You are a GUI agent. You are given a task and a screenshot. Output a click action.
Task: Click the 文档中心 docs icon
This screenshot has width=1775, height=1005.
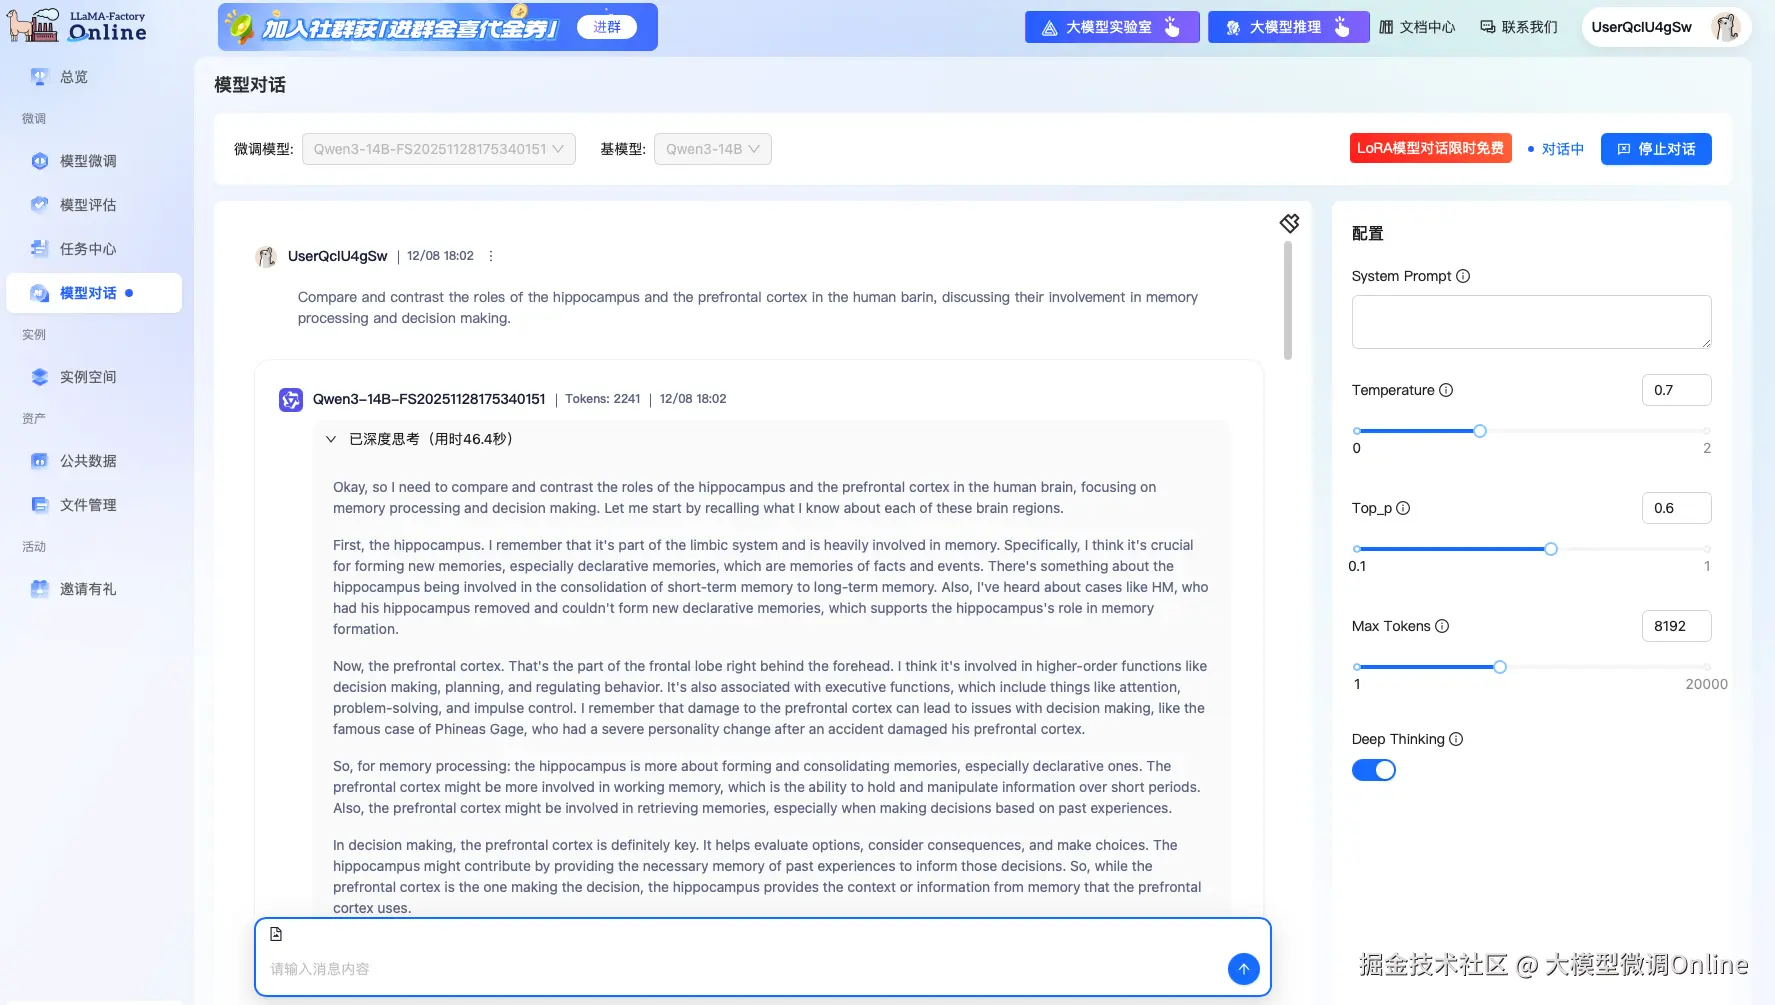point(1386,27)
